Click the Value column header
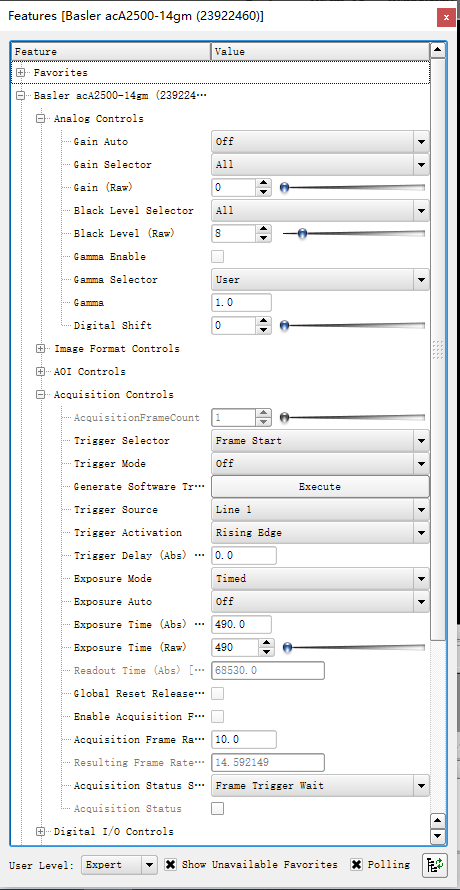460x890 pixels. point(320,52)
